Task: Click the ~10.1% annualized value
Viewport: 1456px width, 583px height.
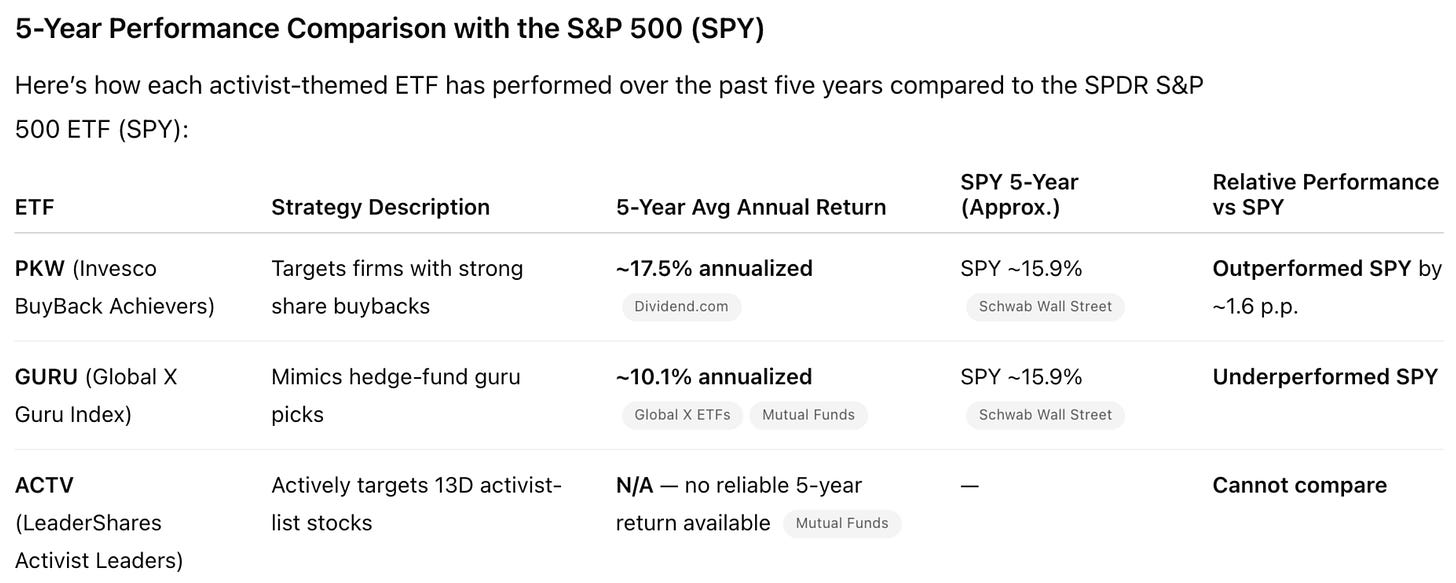Action: (714, 377)
